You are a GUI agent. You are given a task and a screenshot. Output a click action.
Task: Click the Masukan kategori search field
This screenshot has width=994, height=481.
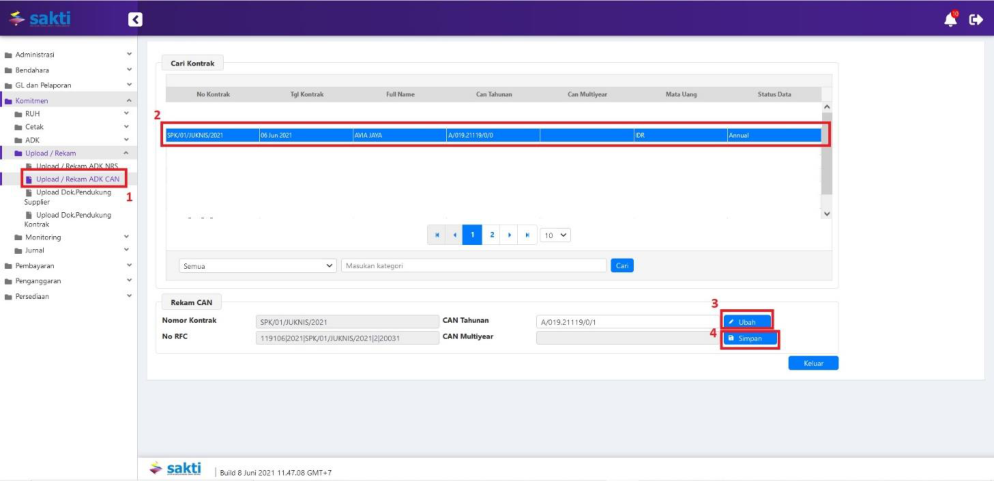(x=473, y=266)
